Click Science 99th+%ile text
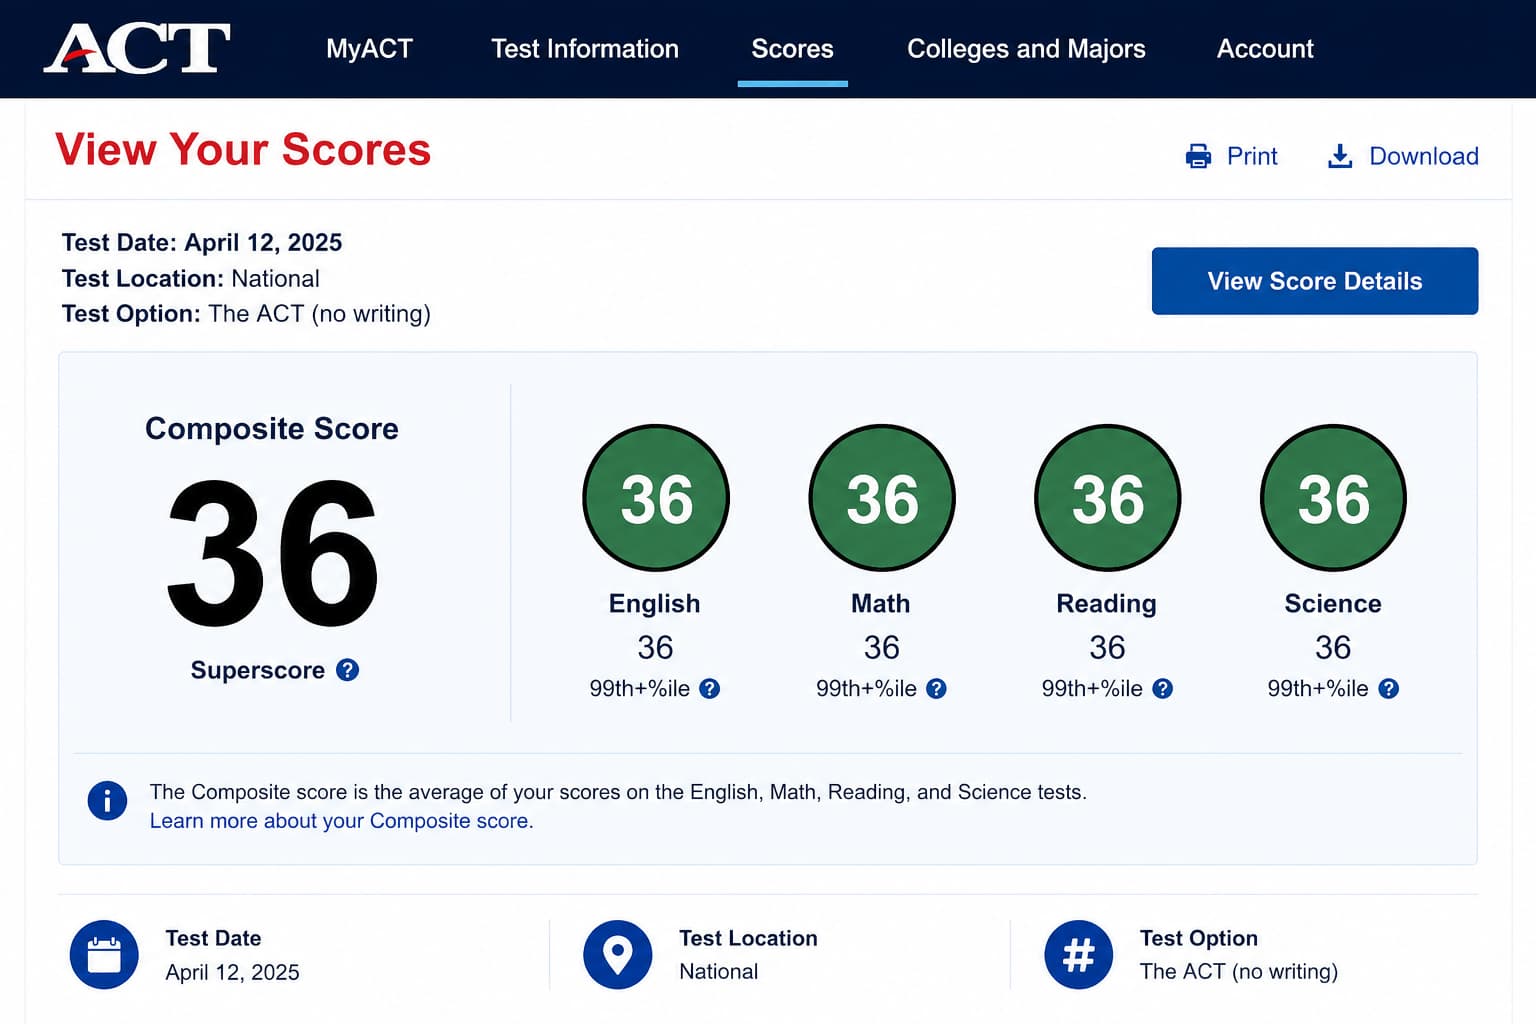The width and height of the screenshot is (1536, 1024). pos(1318,689)
